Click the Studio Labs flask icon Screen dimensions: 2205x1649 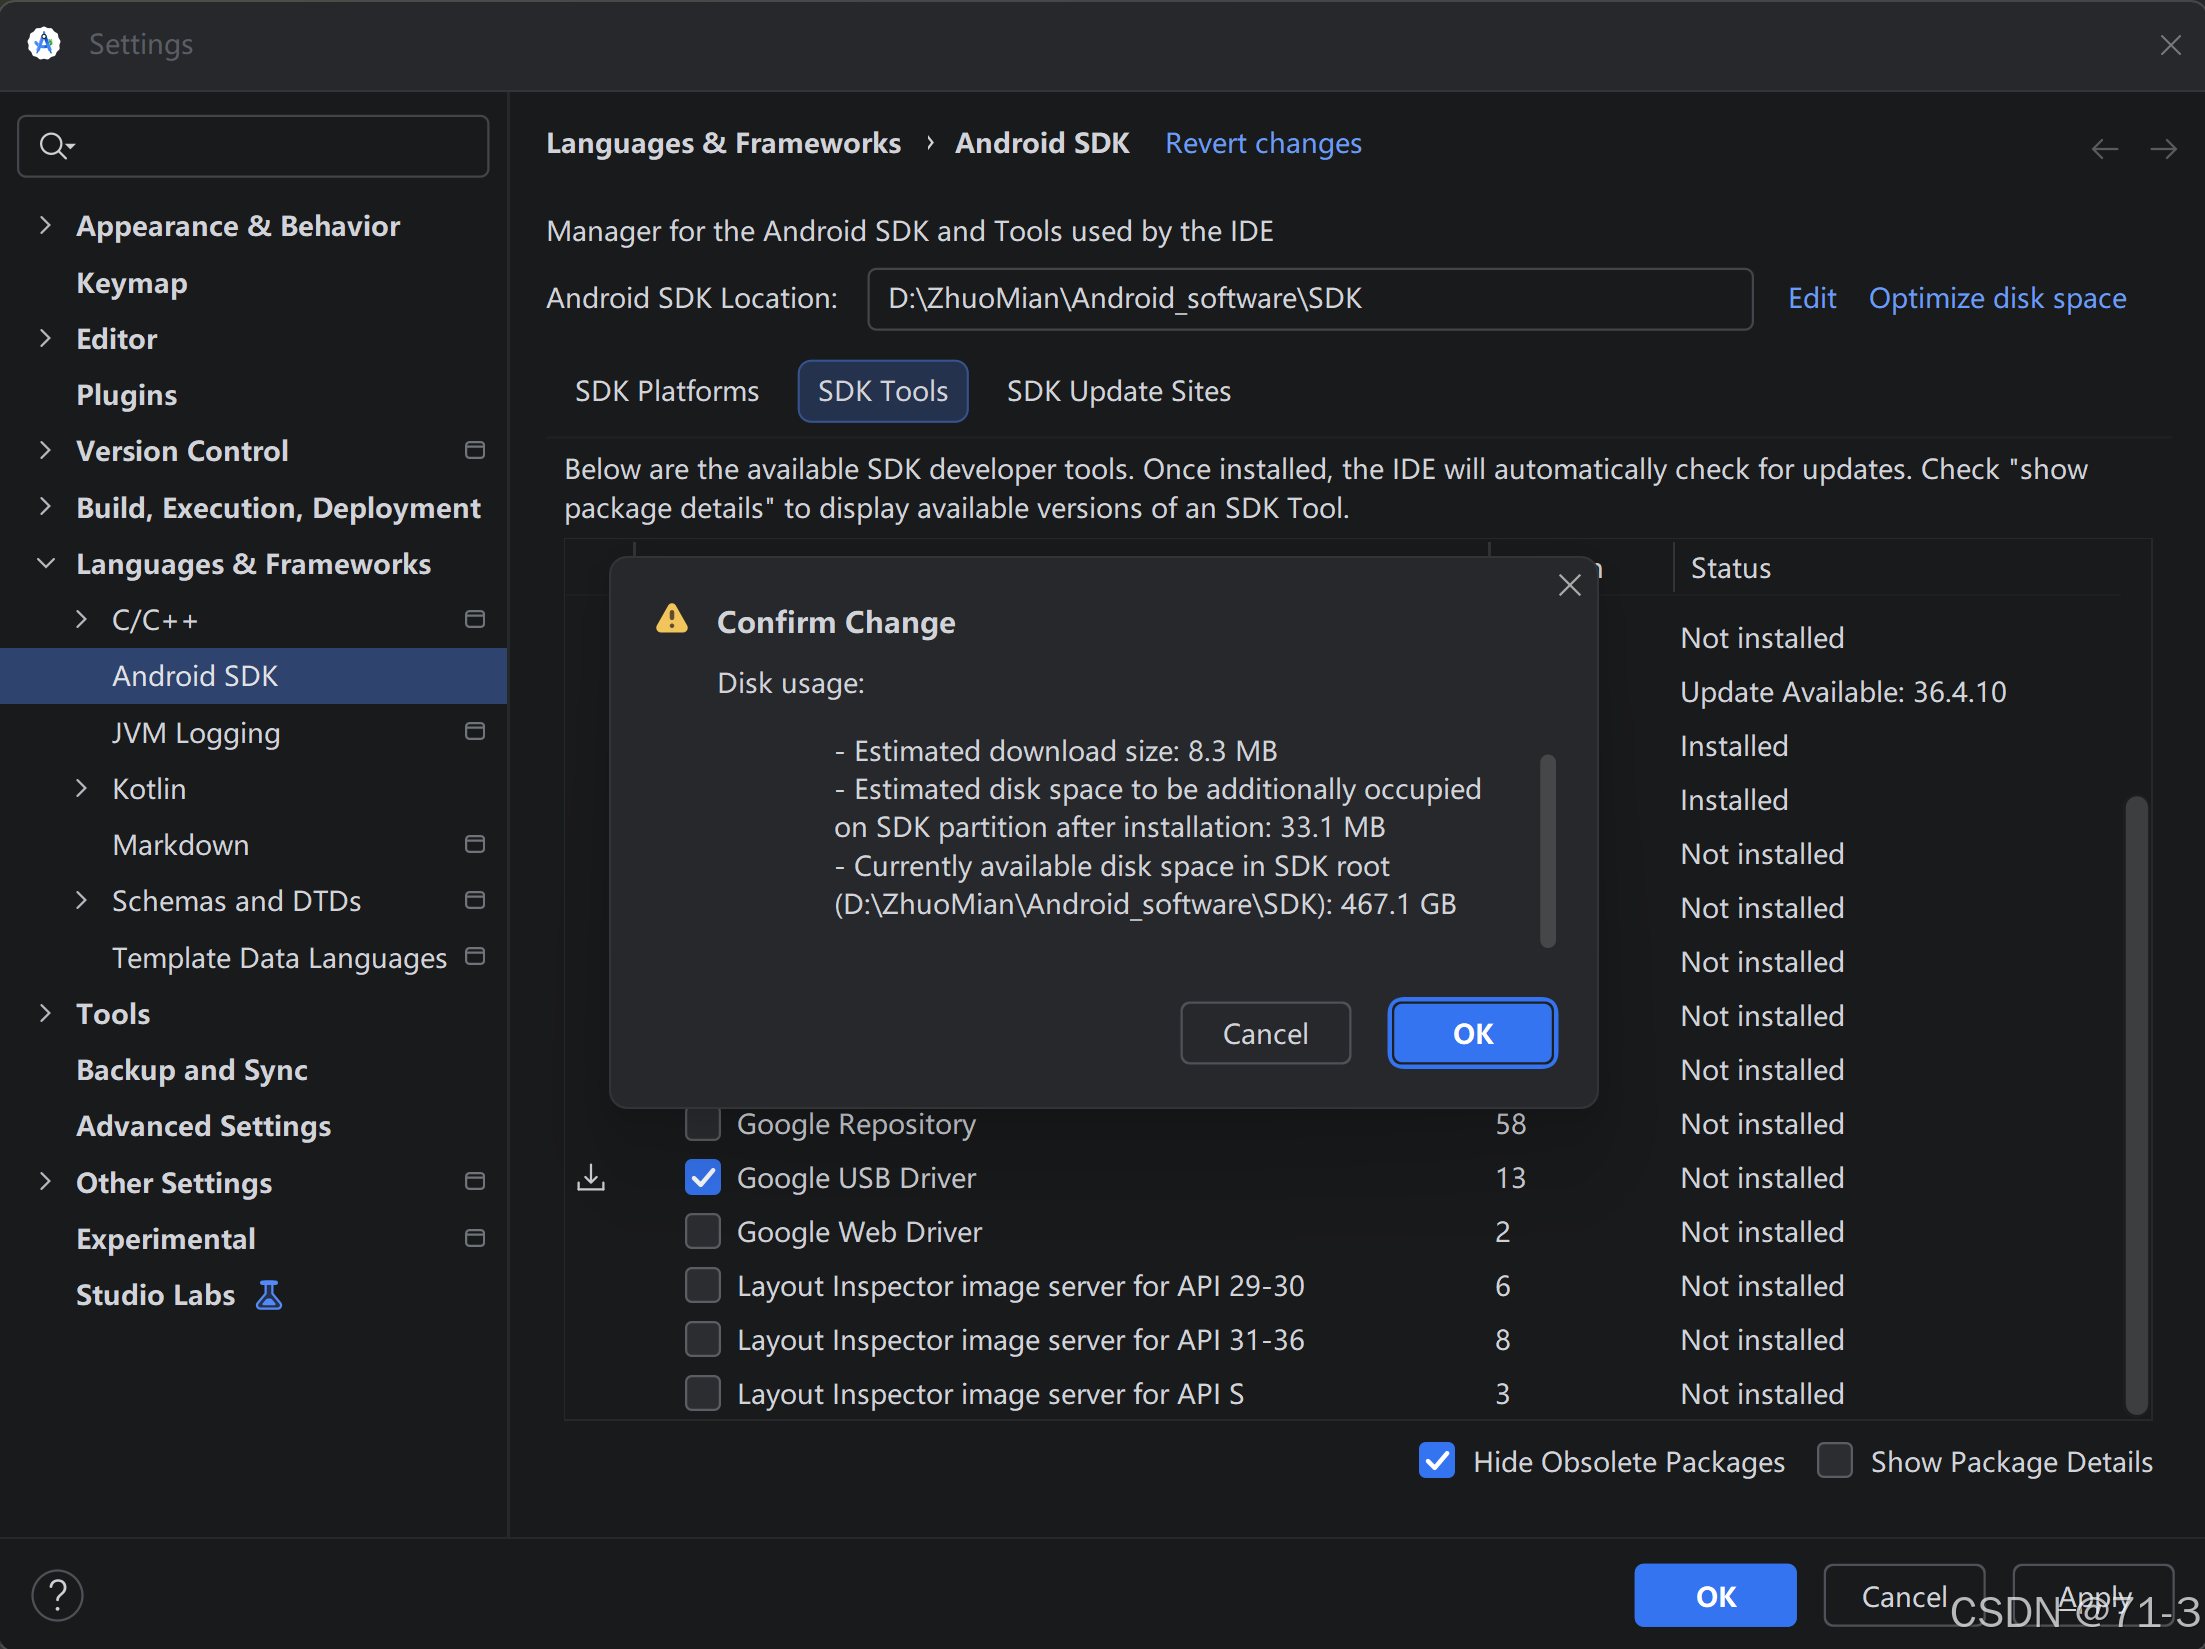(x=269, y=1295)
